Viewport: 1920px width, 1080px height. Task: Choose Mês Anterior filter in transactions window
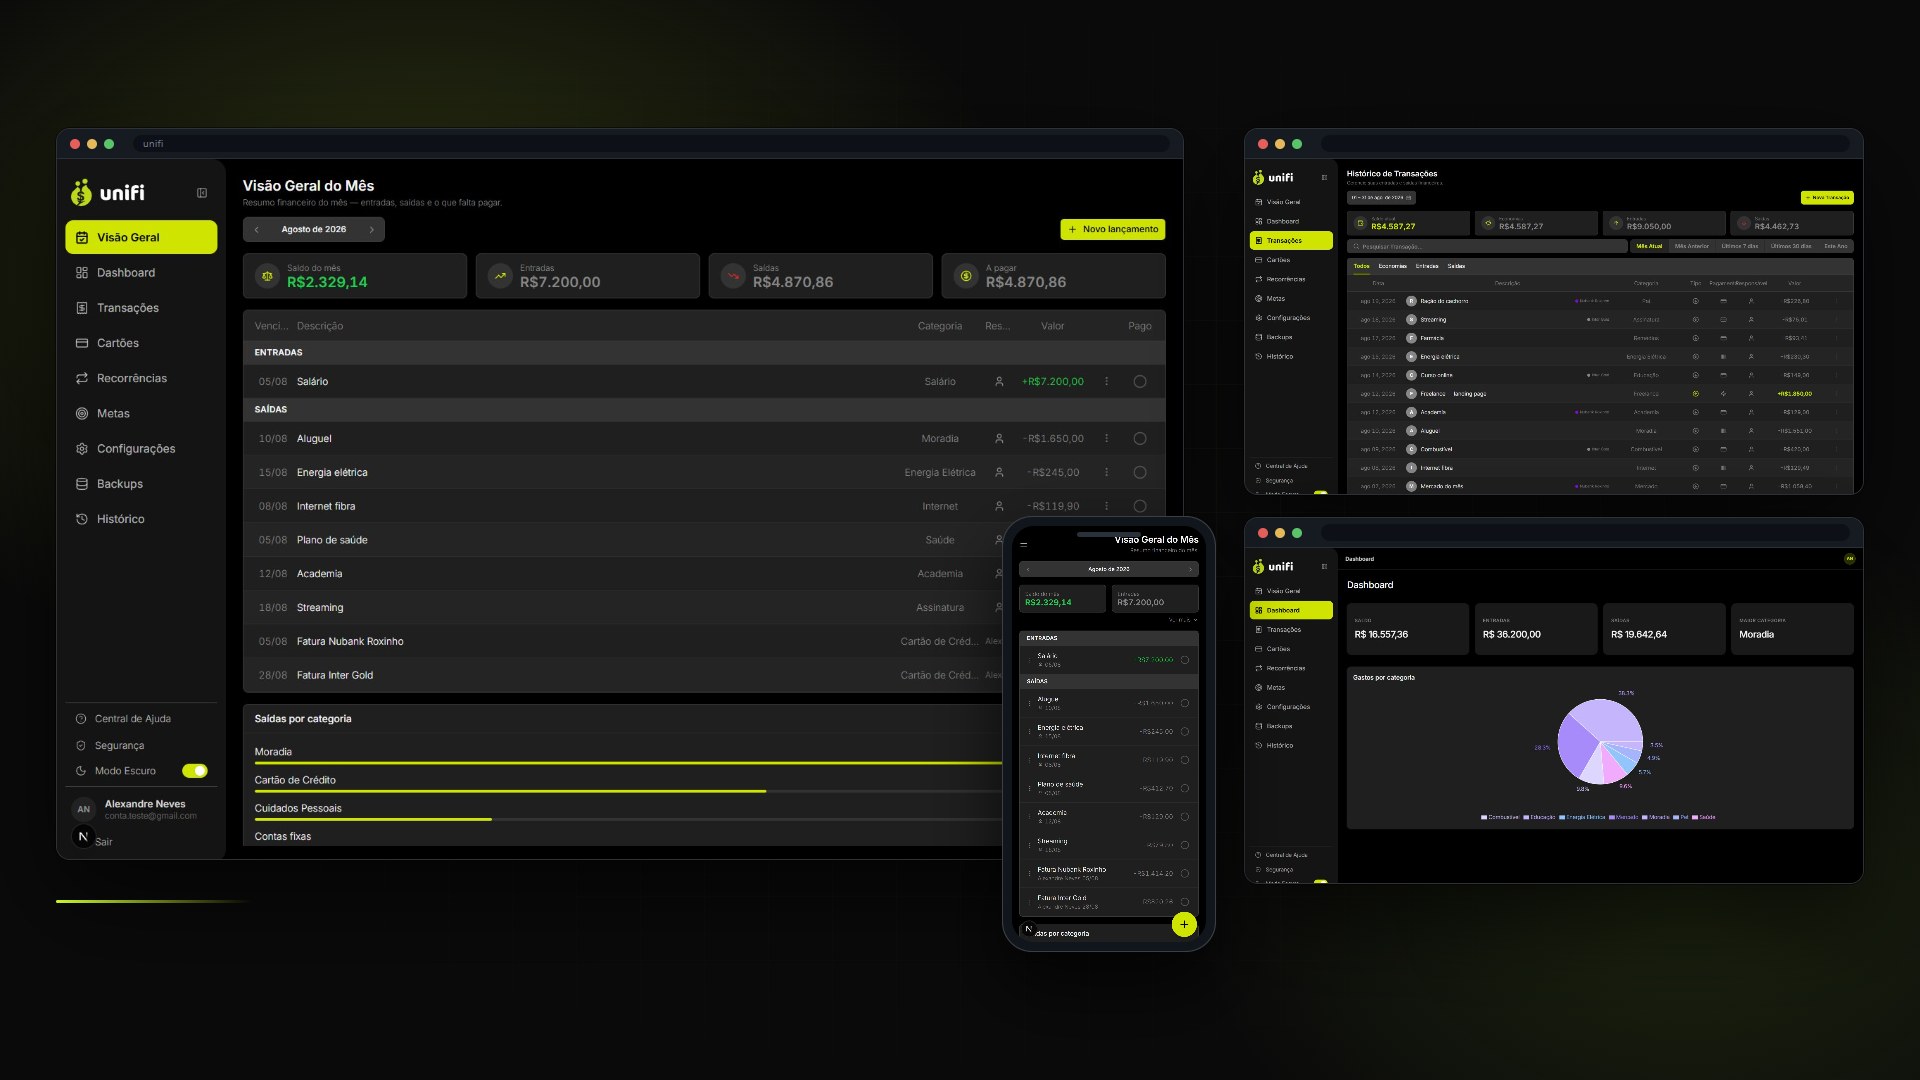[1692, 246]
